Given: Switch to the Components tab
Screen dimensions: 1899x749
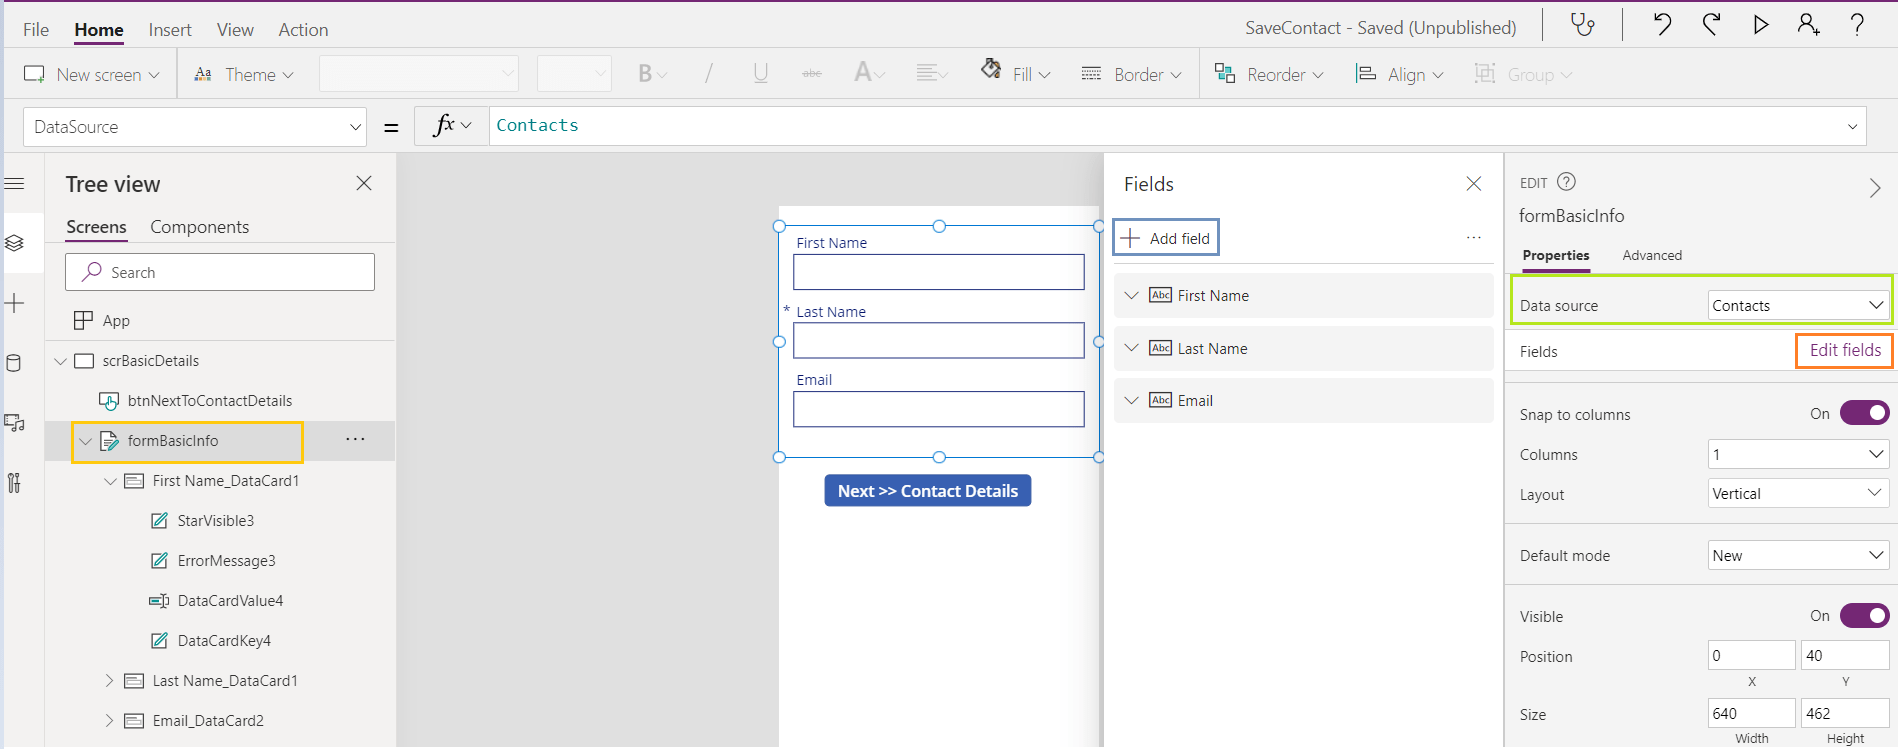Looking at the screenshot, I should [200, 227].
